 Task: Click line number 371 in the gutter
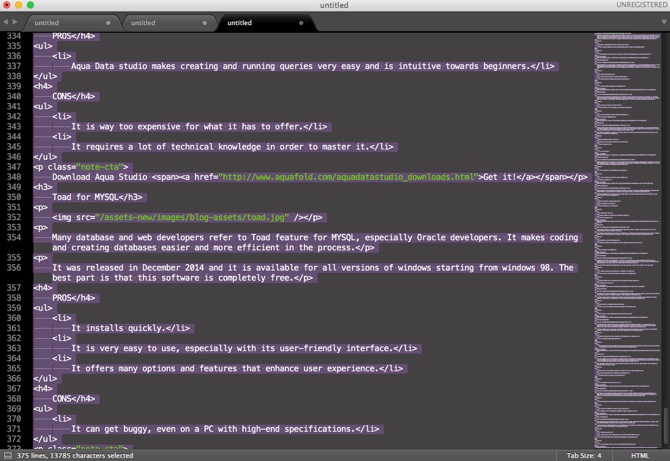tap(14, 429)
